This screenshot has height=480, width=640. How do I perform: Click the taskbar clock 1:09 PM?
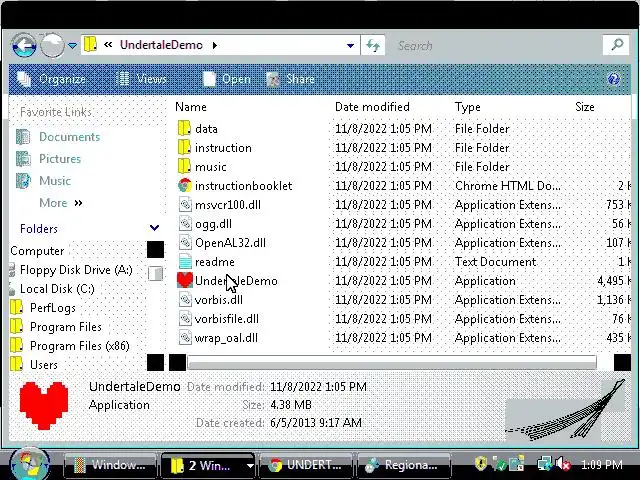[x=601, y=464]
